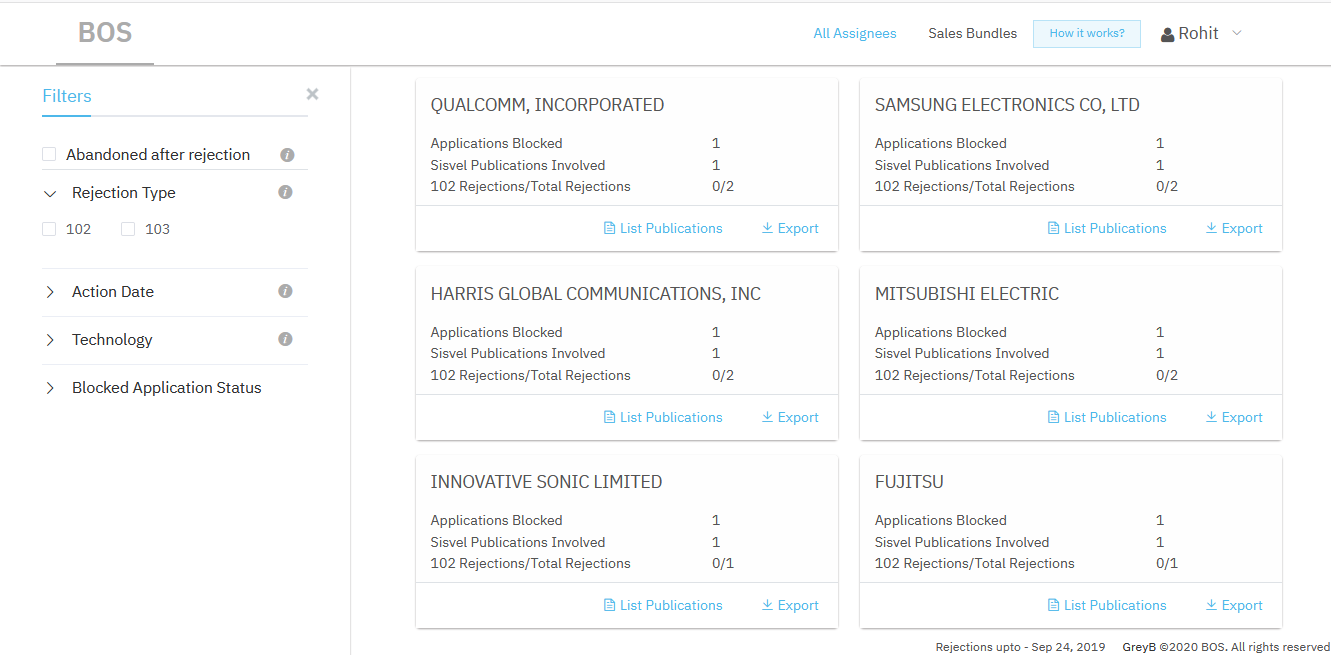Image resolution: width=1331 pixels, height=655 pixels.
Task: Check the 102 rejection type box
Action: click(x=49, y=229)
